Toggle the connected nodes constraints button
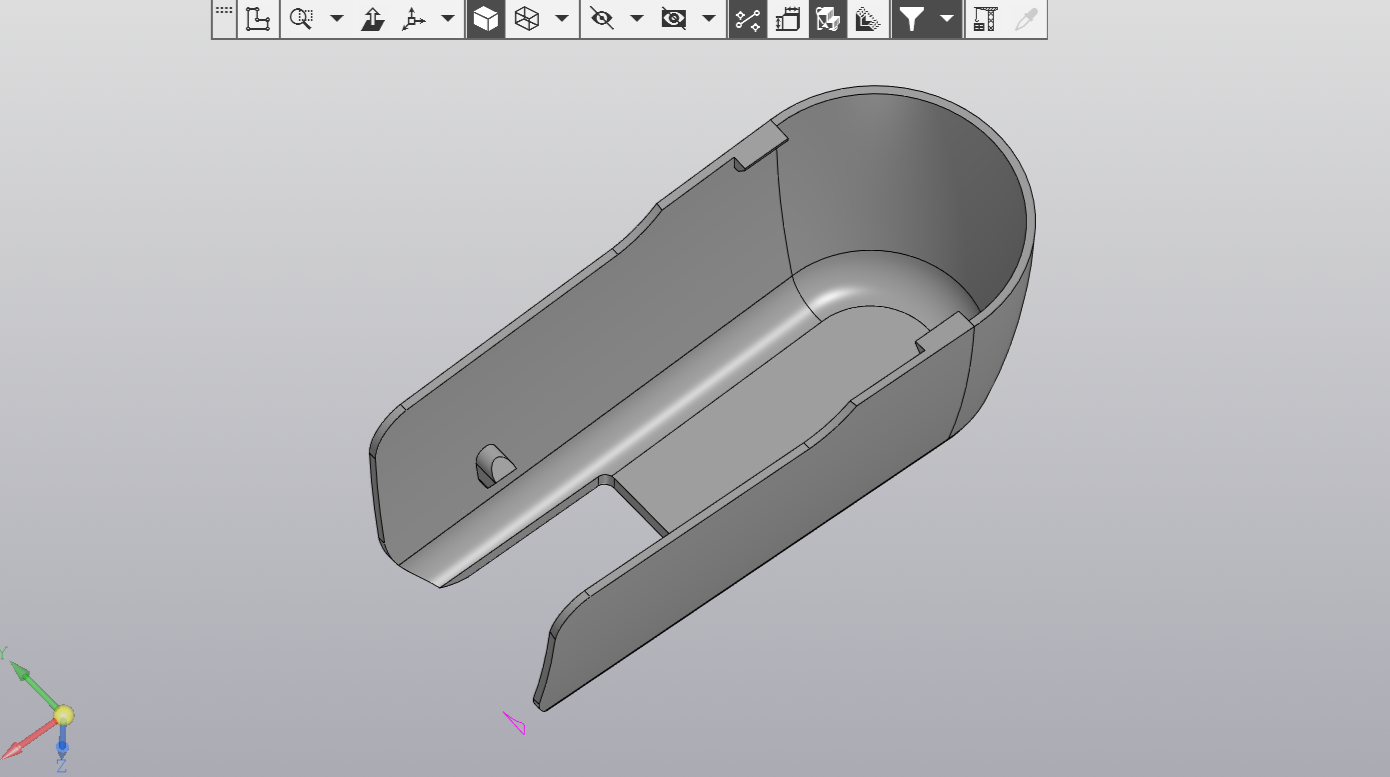 point(747,19)
